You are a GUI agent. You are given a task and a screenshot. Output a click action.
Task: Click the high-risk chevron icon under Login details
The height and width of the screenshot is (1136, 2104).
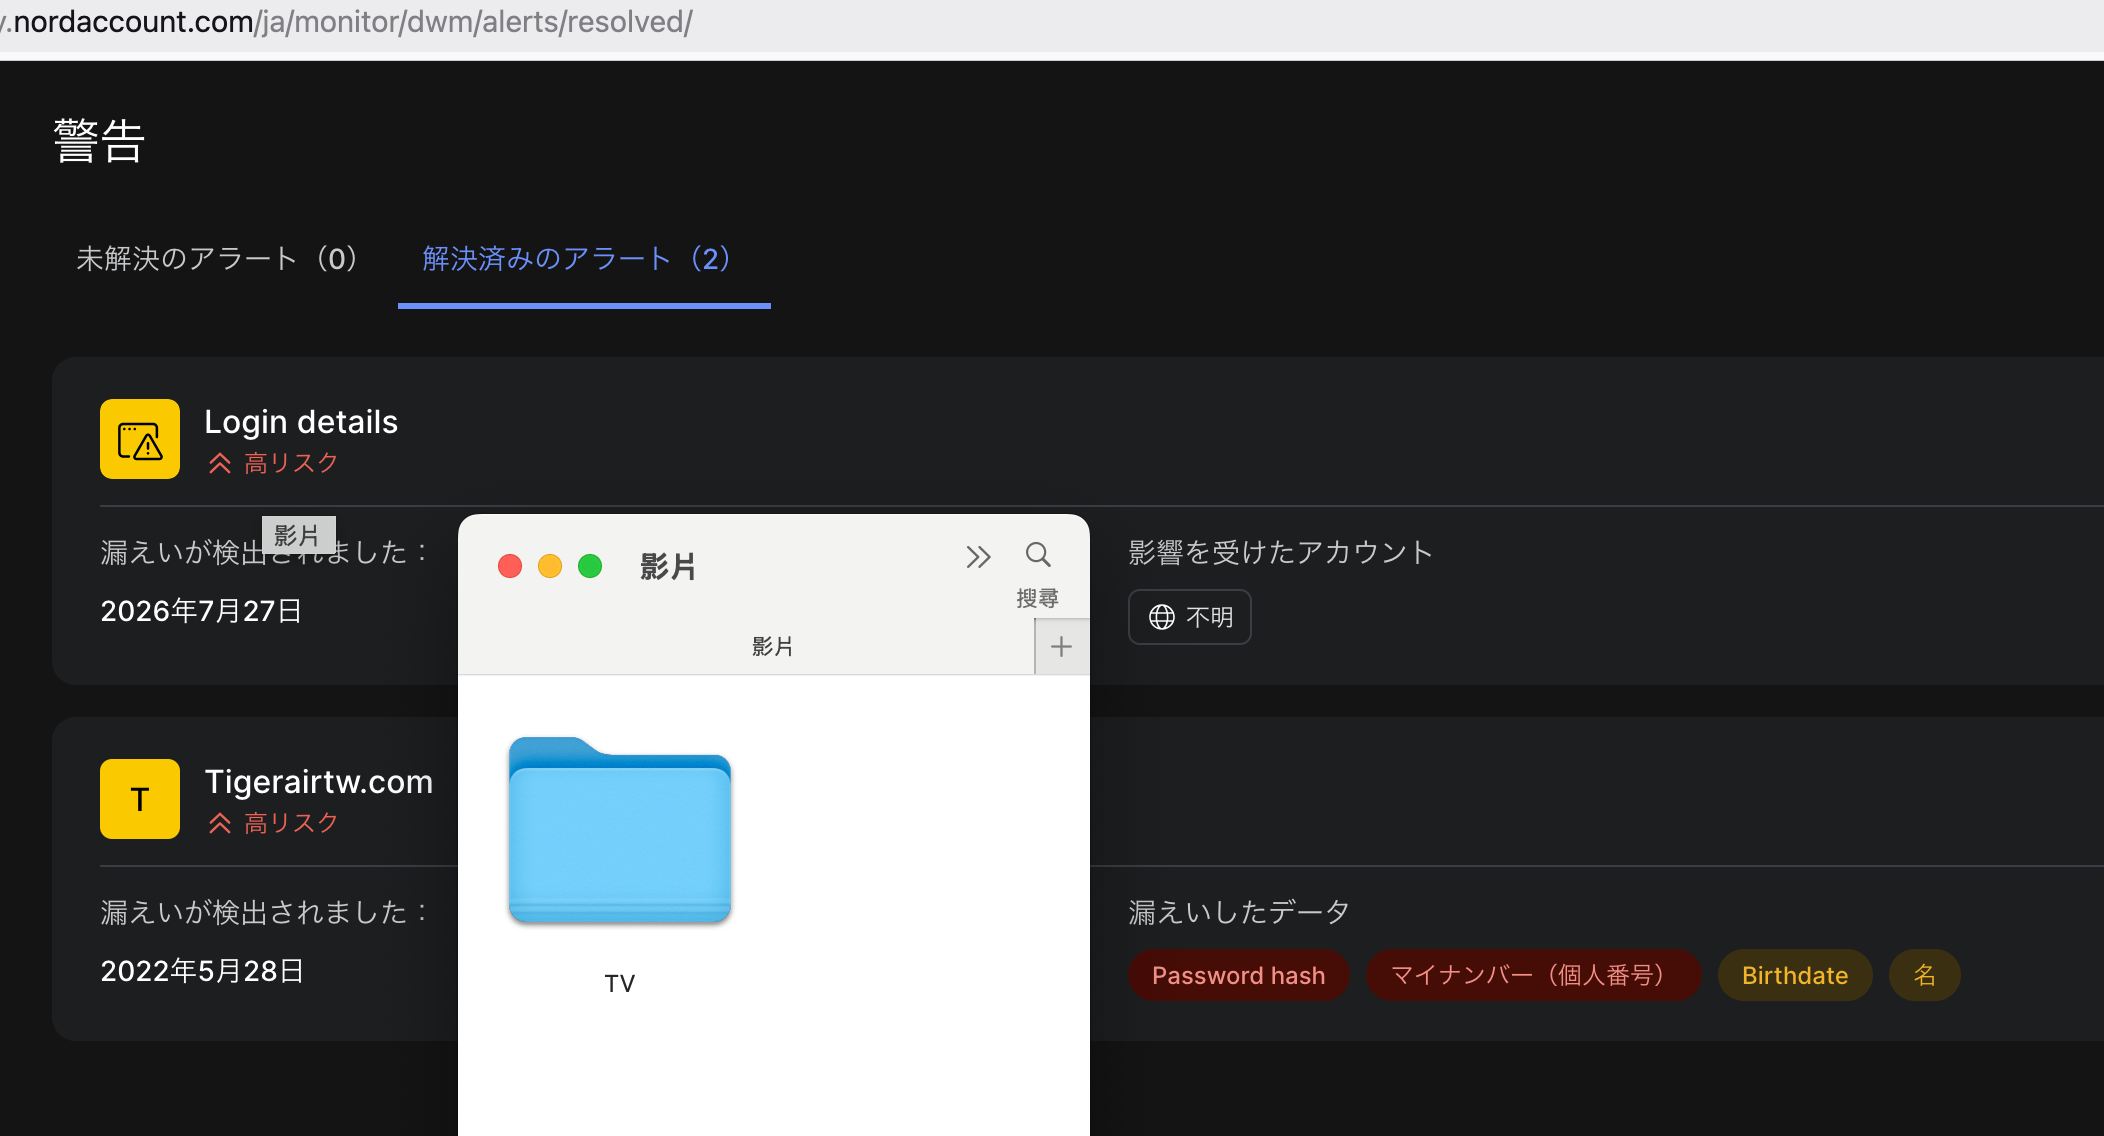click(x=220, y=463)
